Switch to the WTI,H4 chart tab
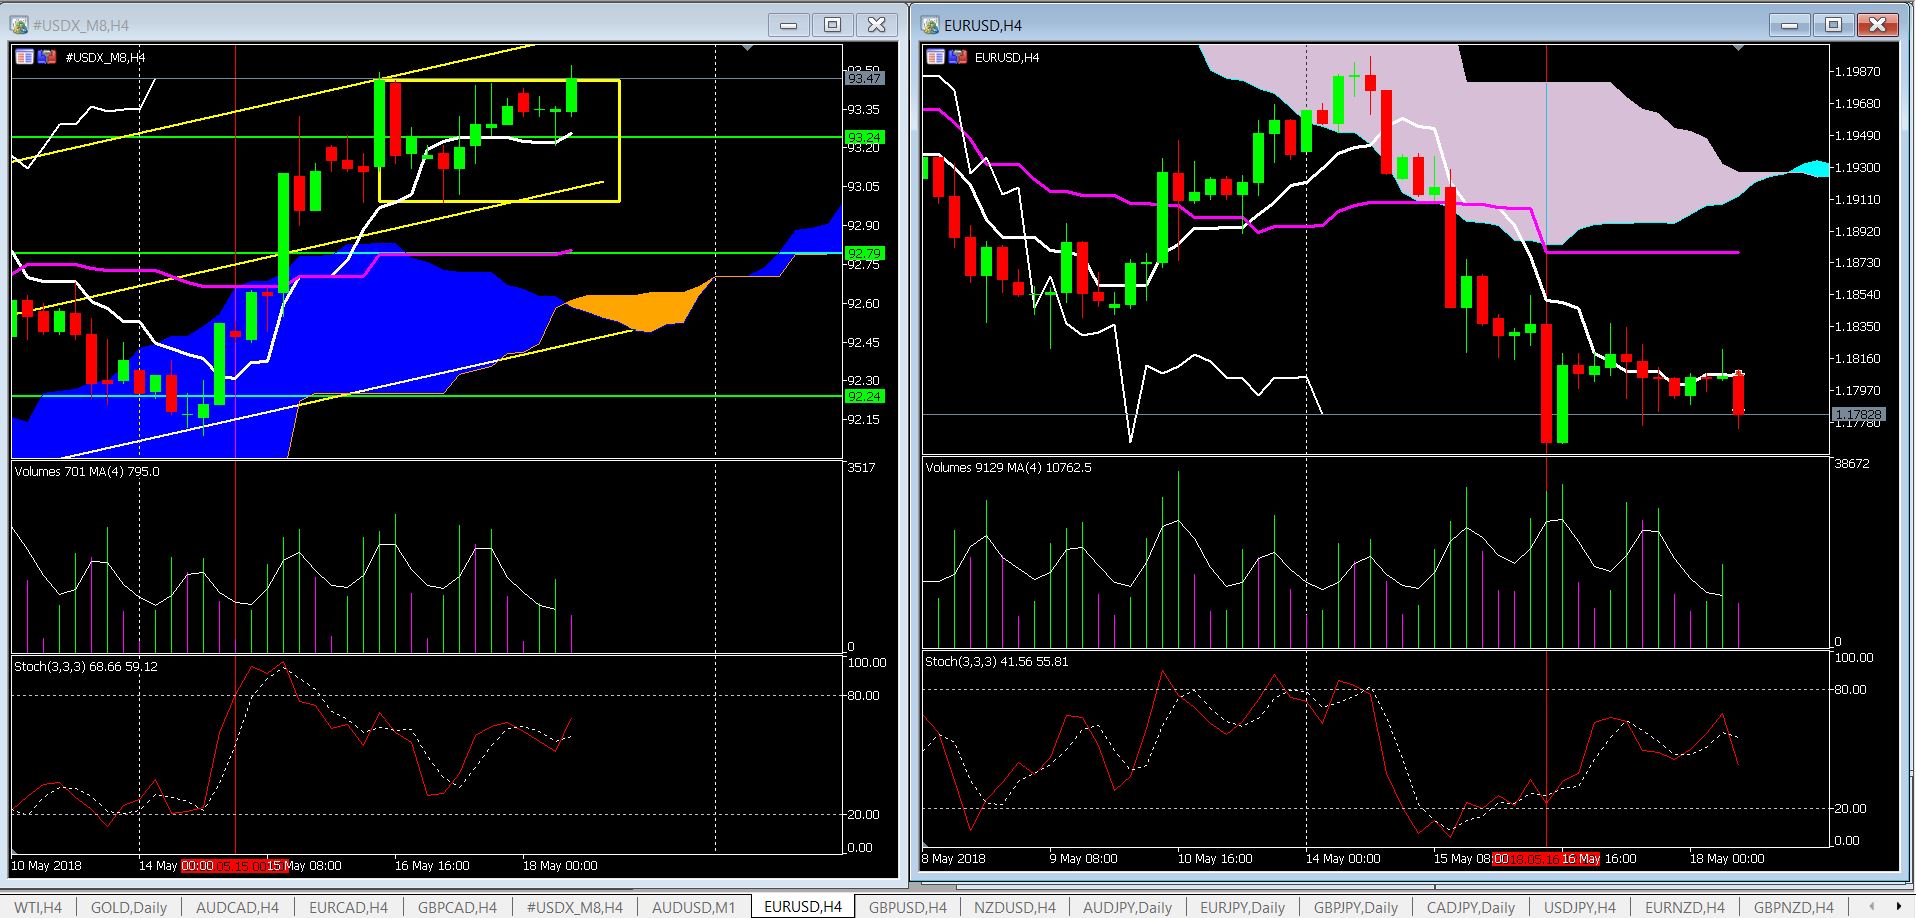 click(x=38, y=907)
